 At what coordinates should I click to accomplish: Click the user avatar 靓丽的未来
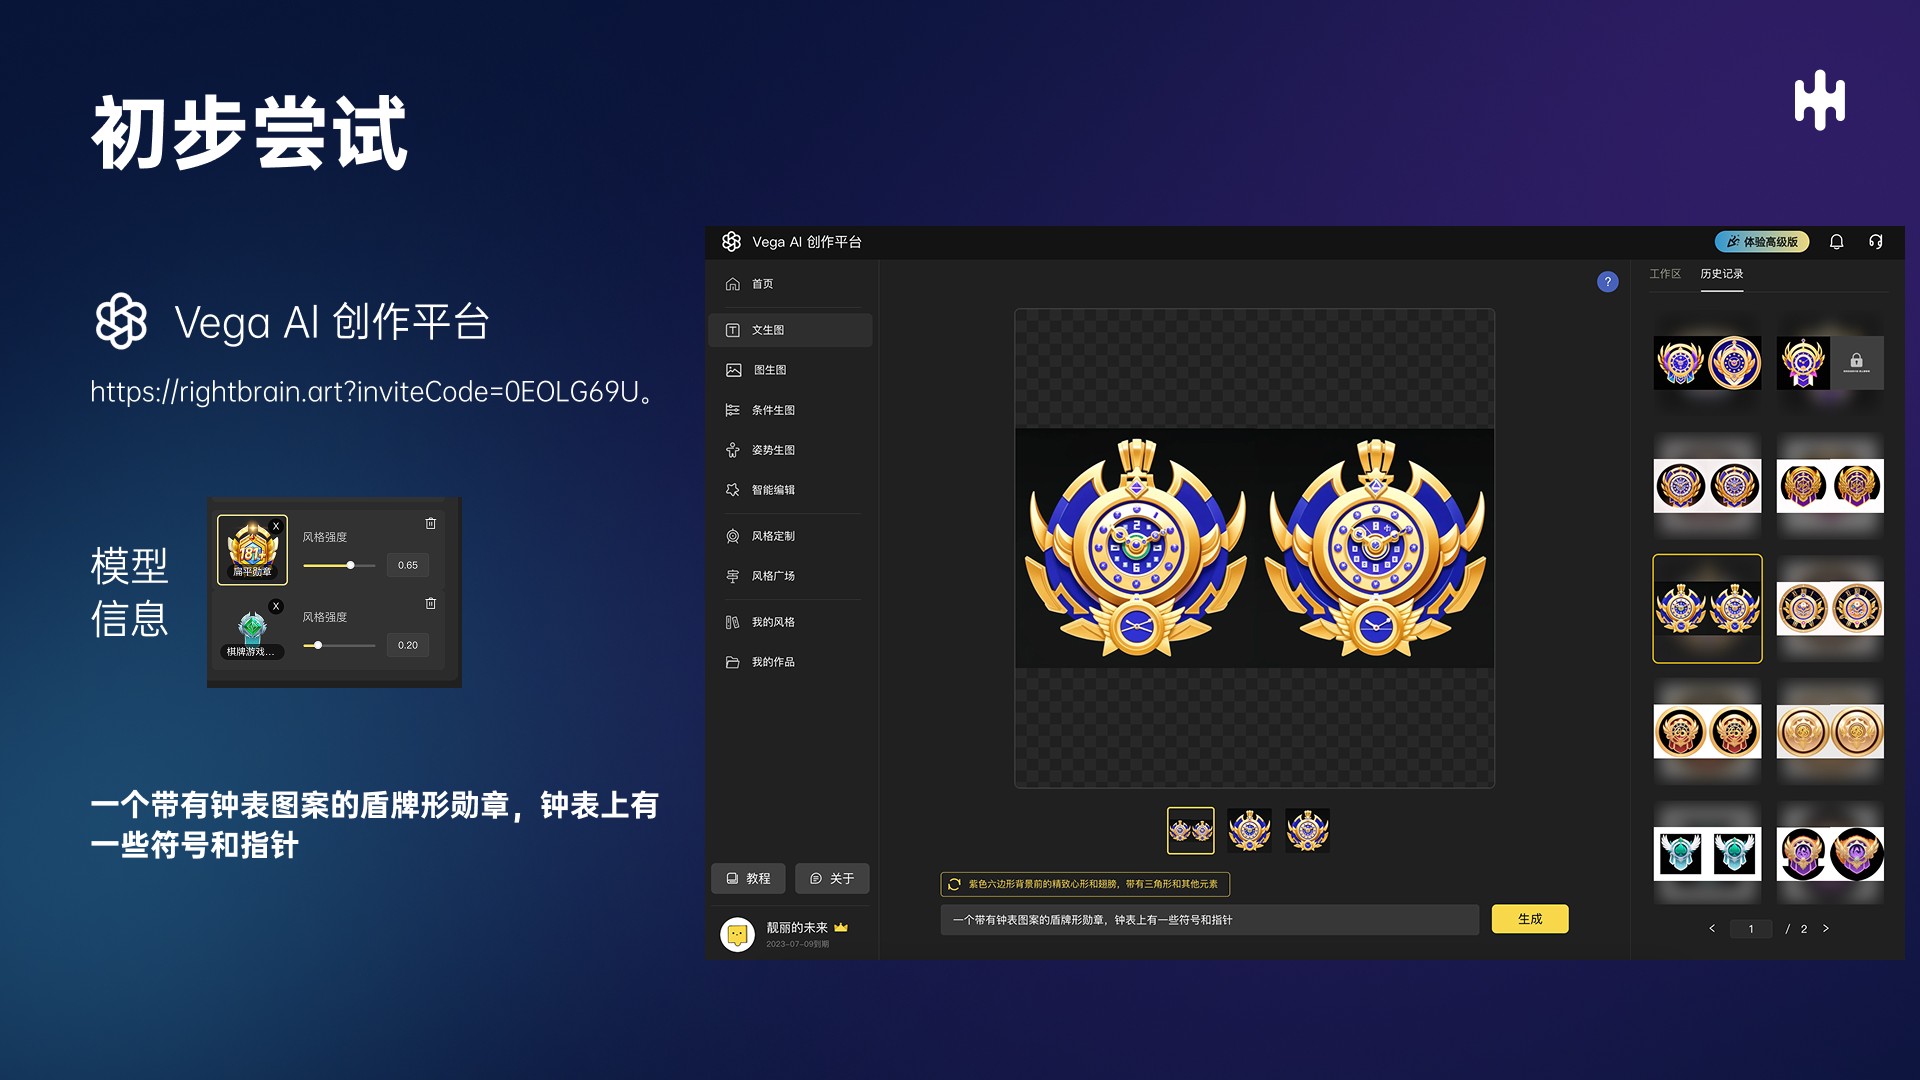[738, 935]
